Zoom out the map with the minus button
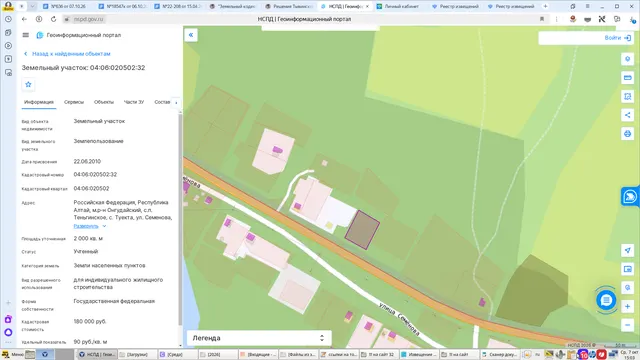 627,325
